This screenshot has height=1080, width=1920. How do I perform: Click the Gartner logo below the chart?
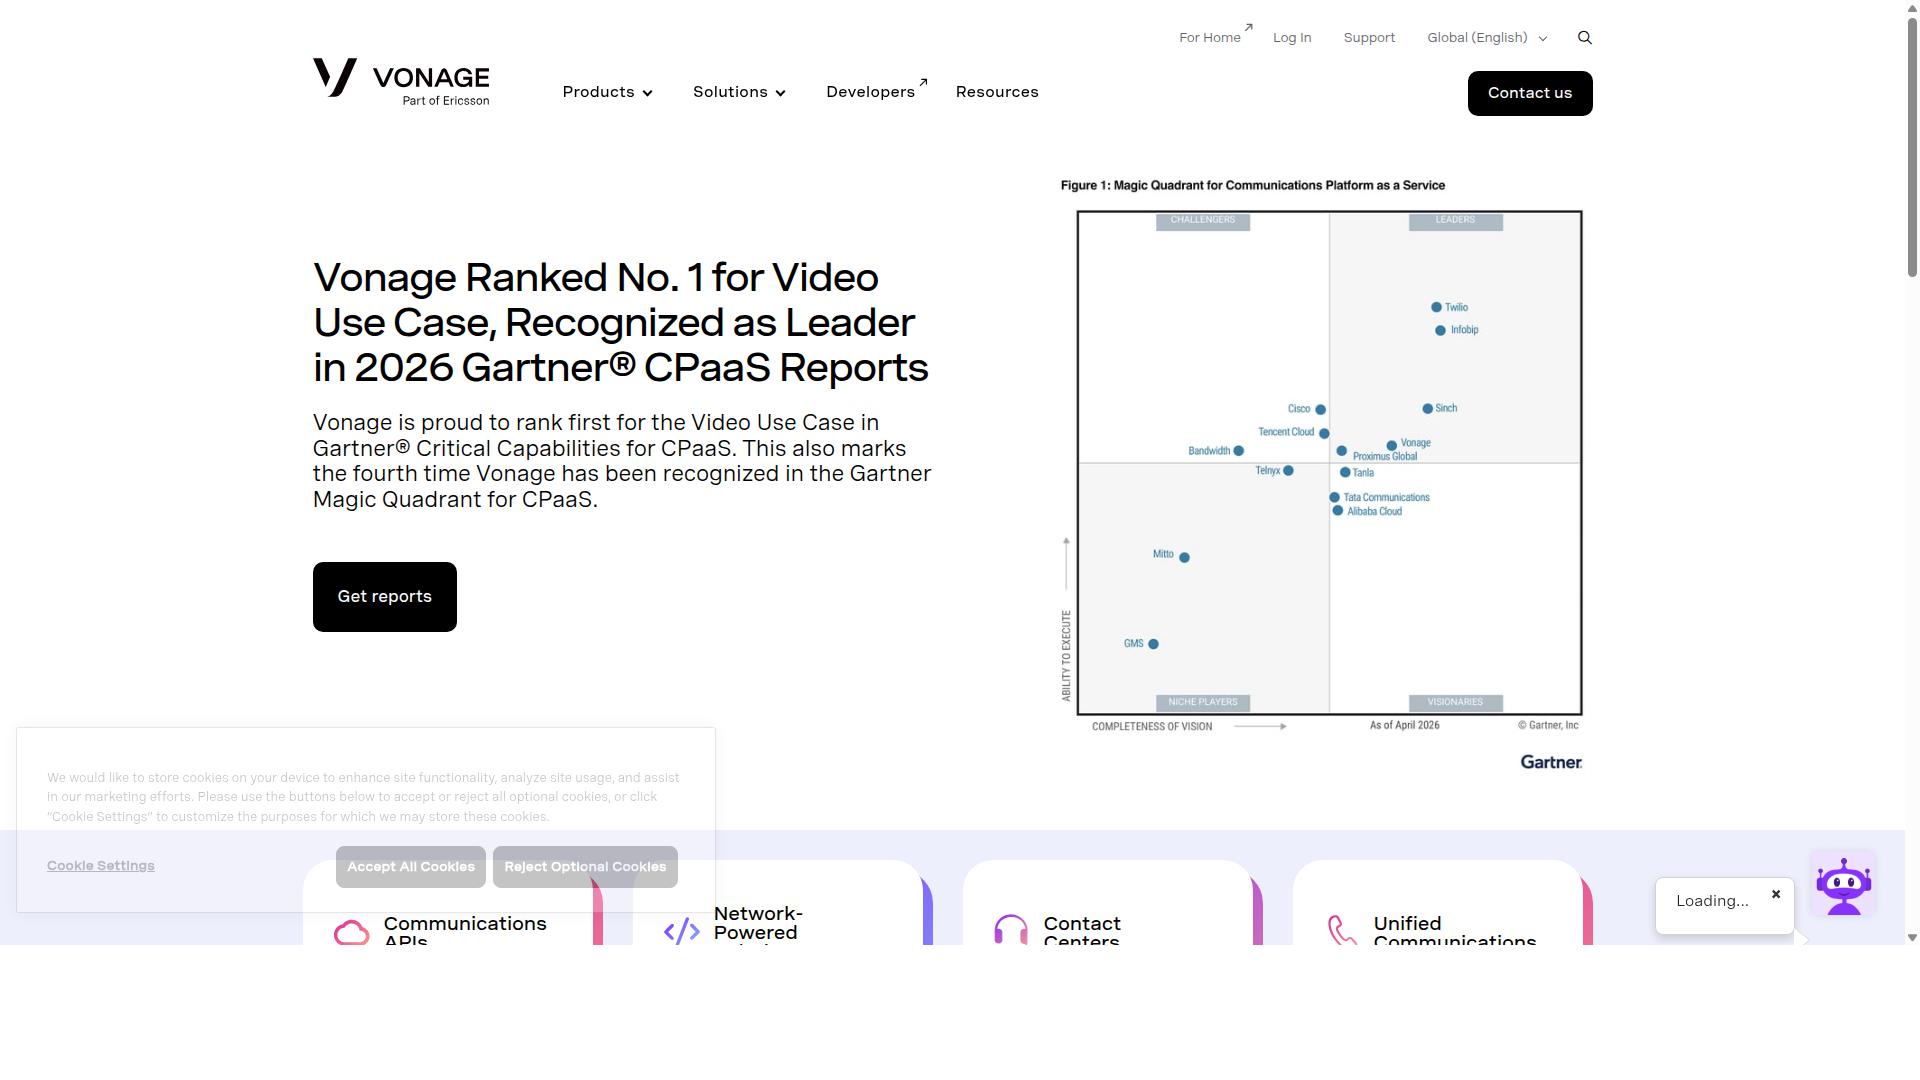[1551, 762]
